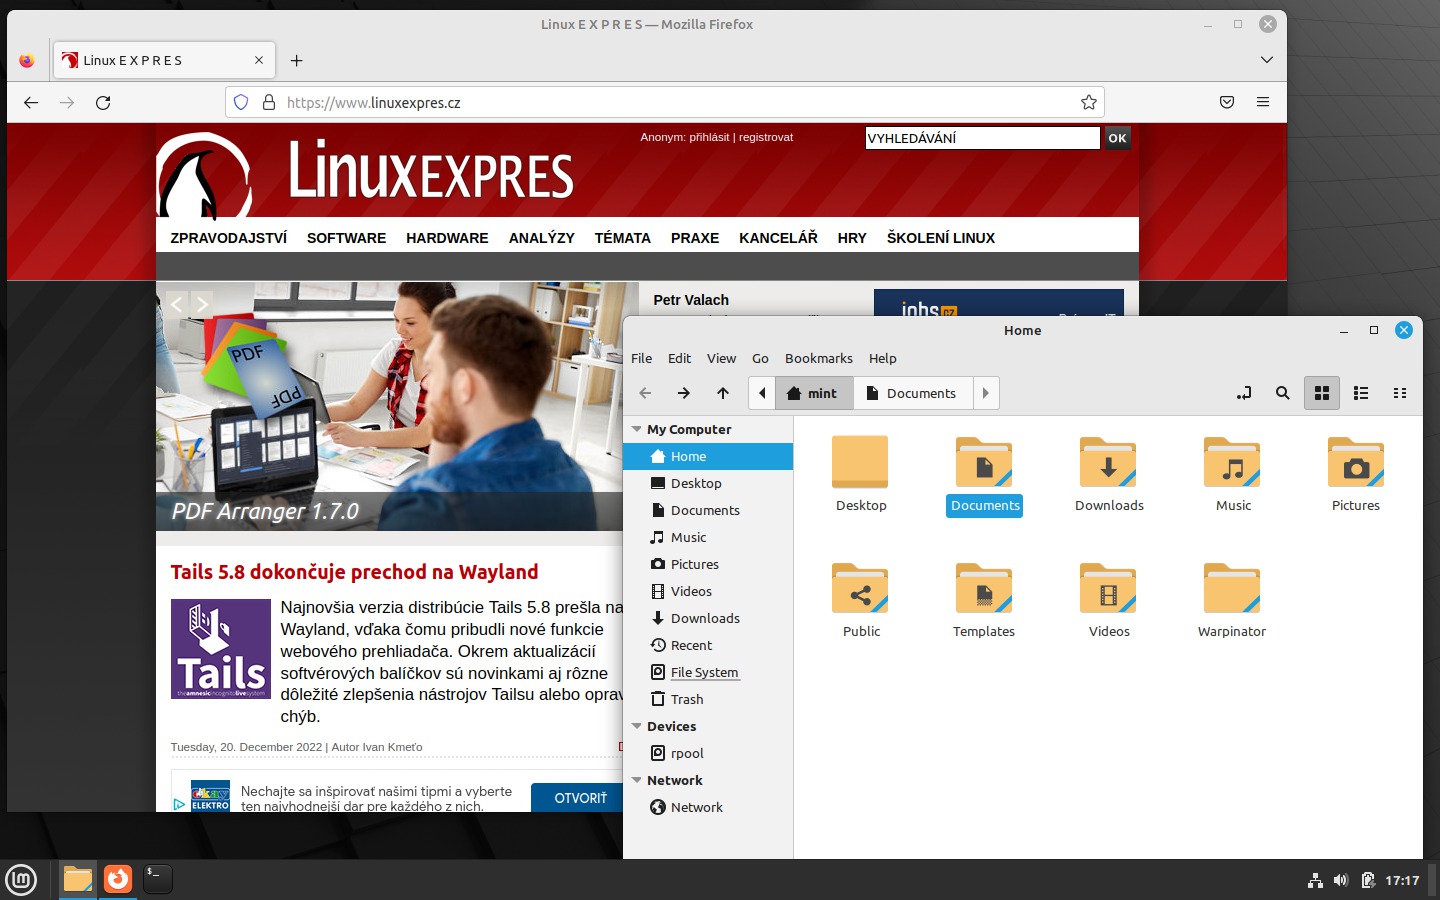Open the Public folder icon
The width and height of the screenshot is (1440, 900).
[x=861, y=600]
